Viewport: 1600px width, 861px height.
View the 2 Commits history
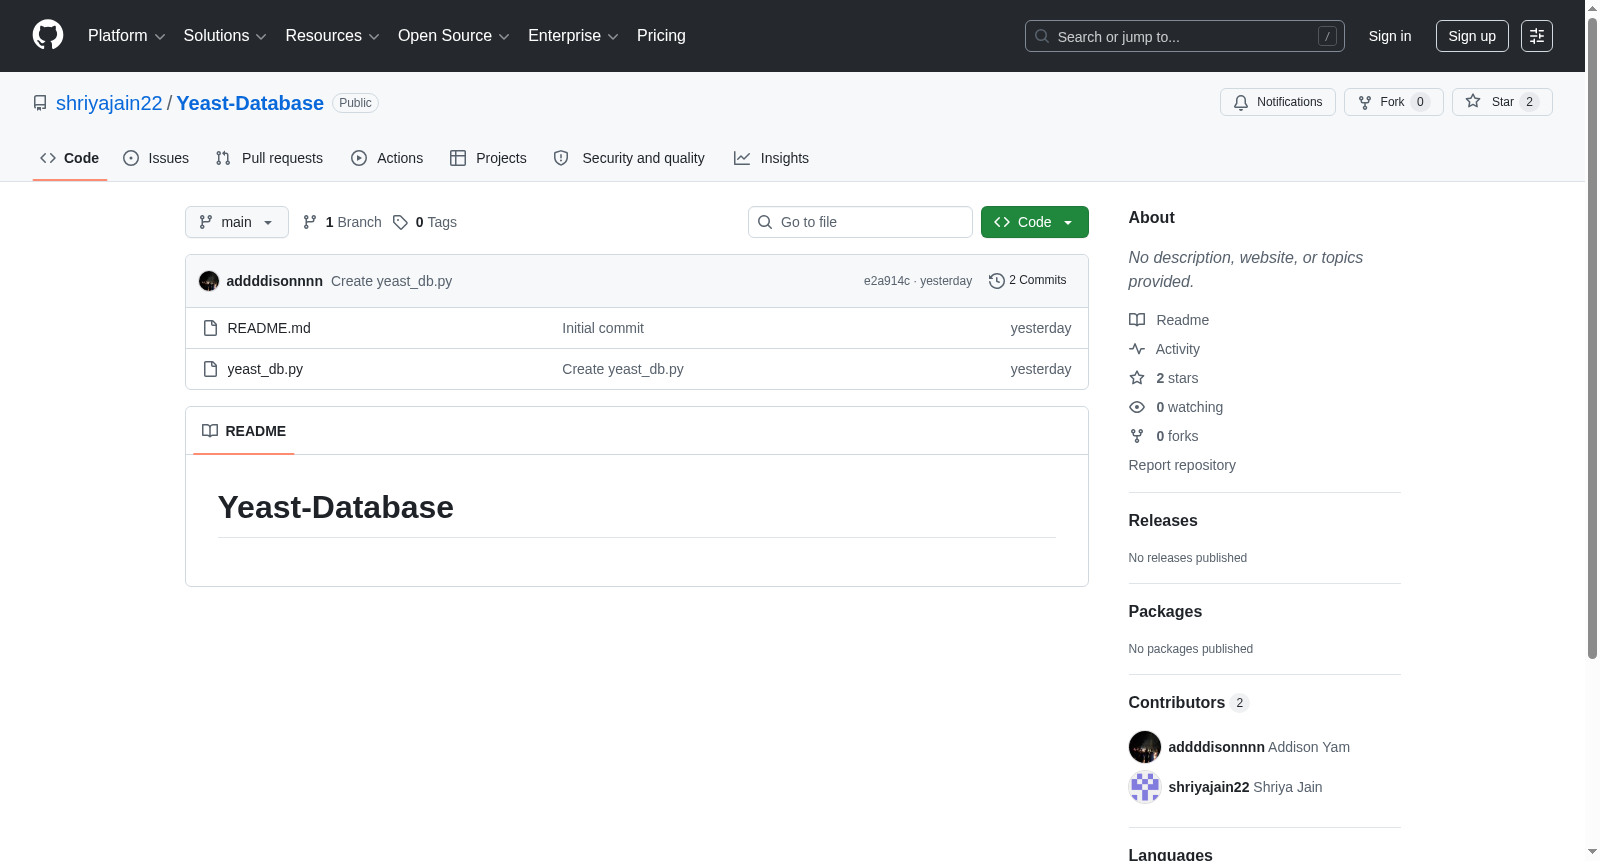coord(1027,281)
